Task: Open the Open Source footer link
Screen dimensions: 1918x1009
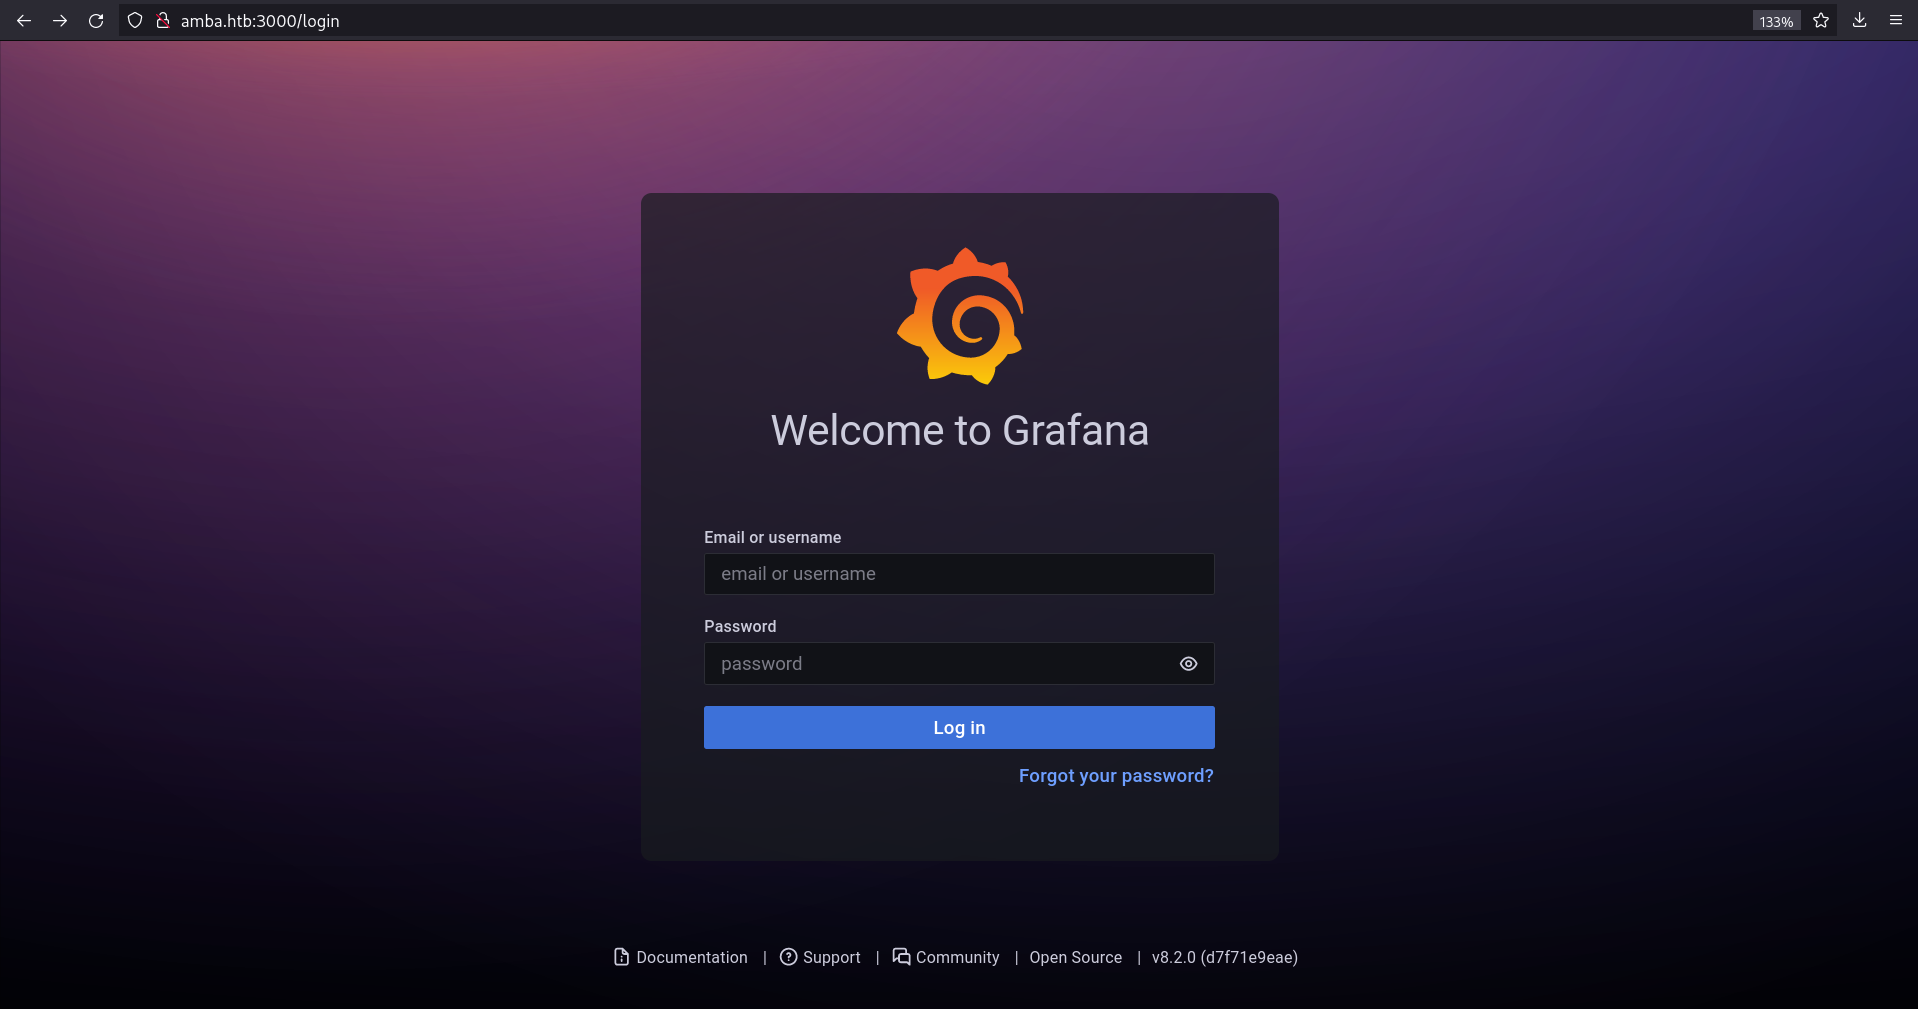Action: 1076,957
